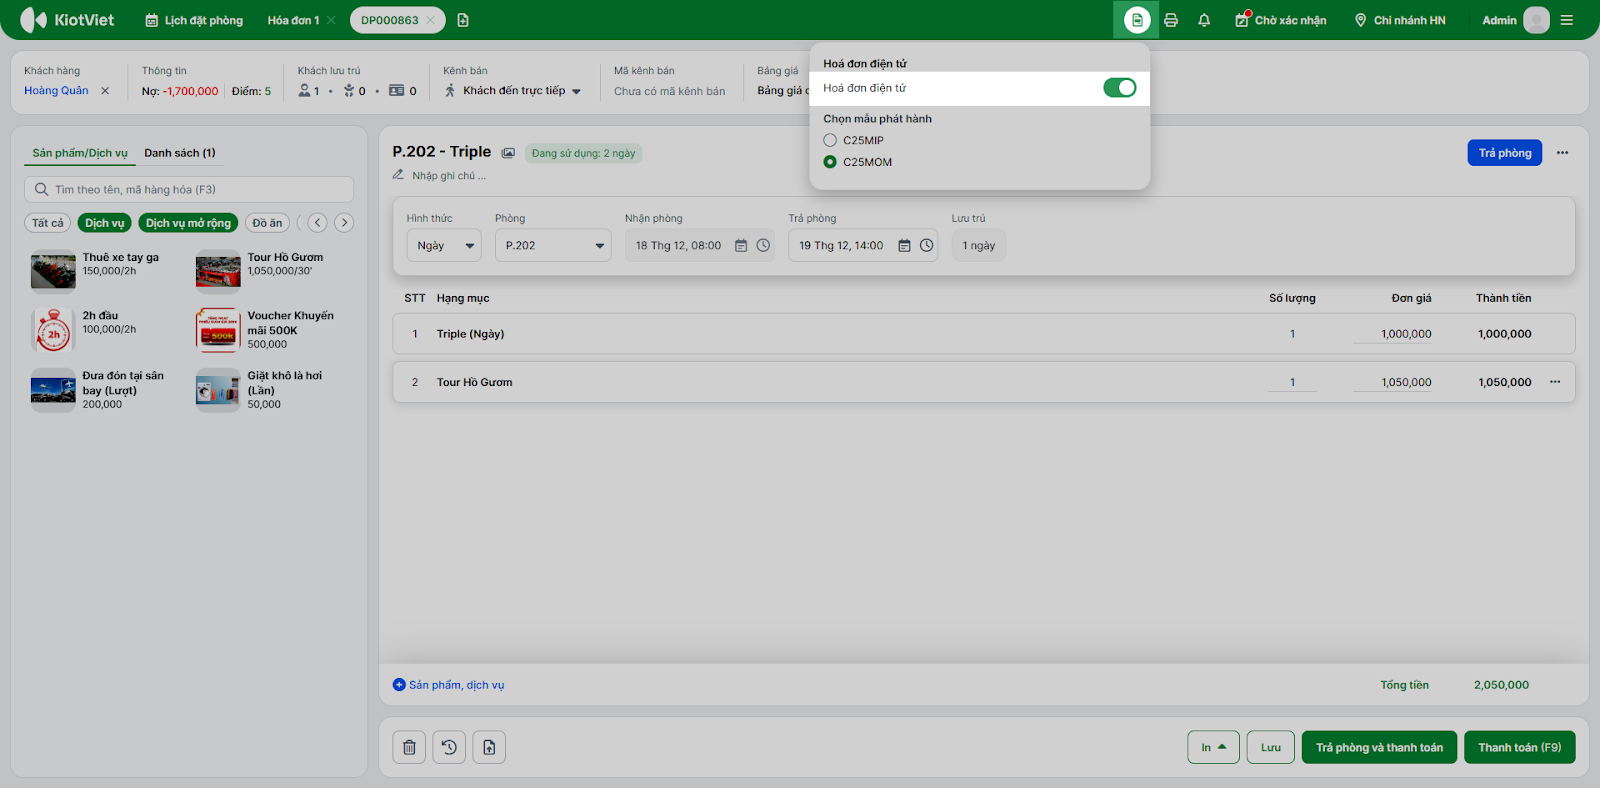The image size is (1600, 788).
Task: Open the Chi nhánh HN branch selector
Action: click(x=1400, y=20)
